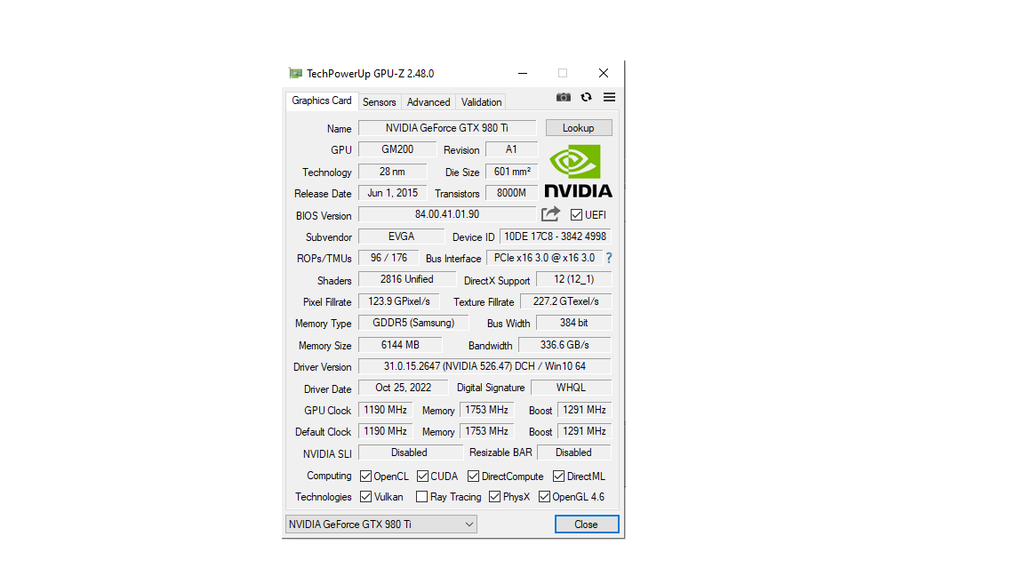Toggle the PhysX checkbox
Viewport: 1024px width, 576px height.
point(494,497)
